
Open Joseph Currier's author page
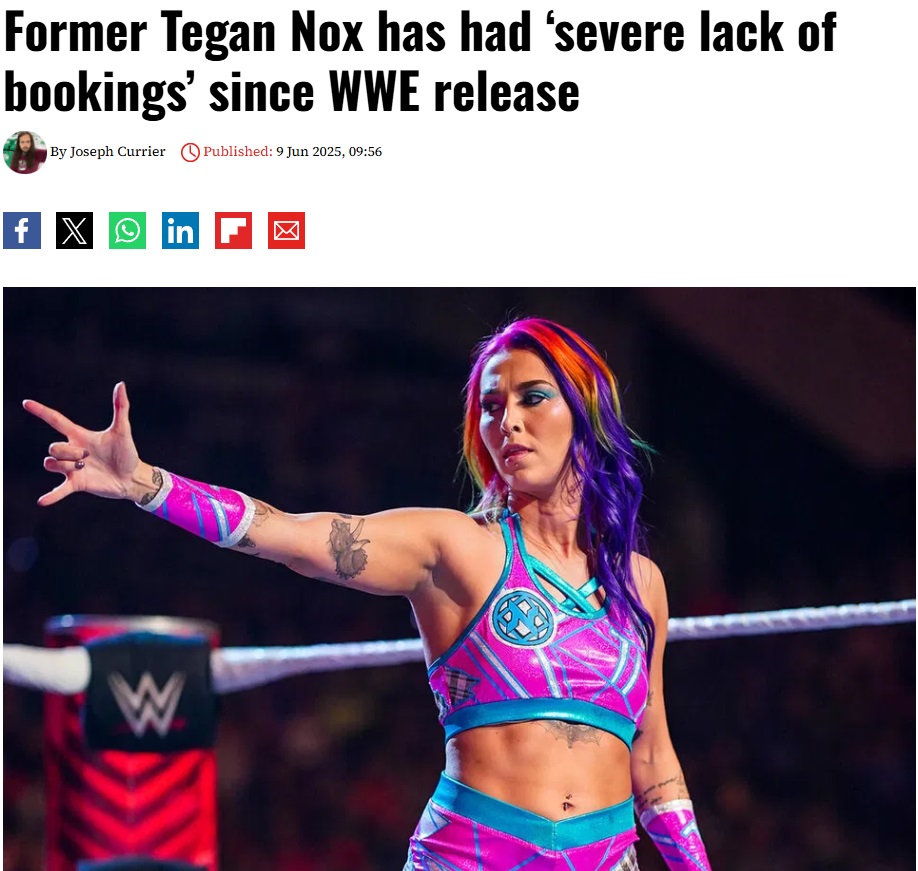pyautogui.click(x=117, y=152)
